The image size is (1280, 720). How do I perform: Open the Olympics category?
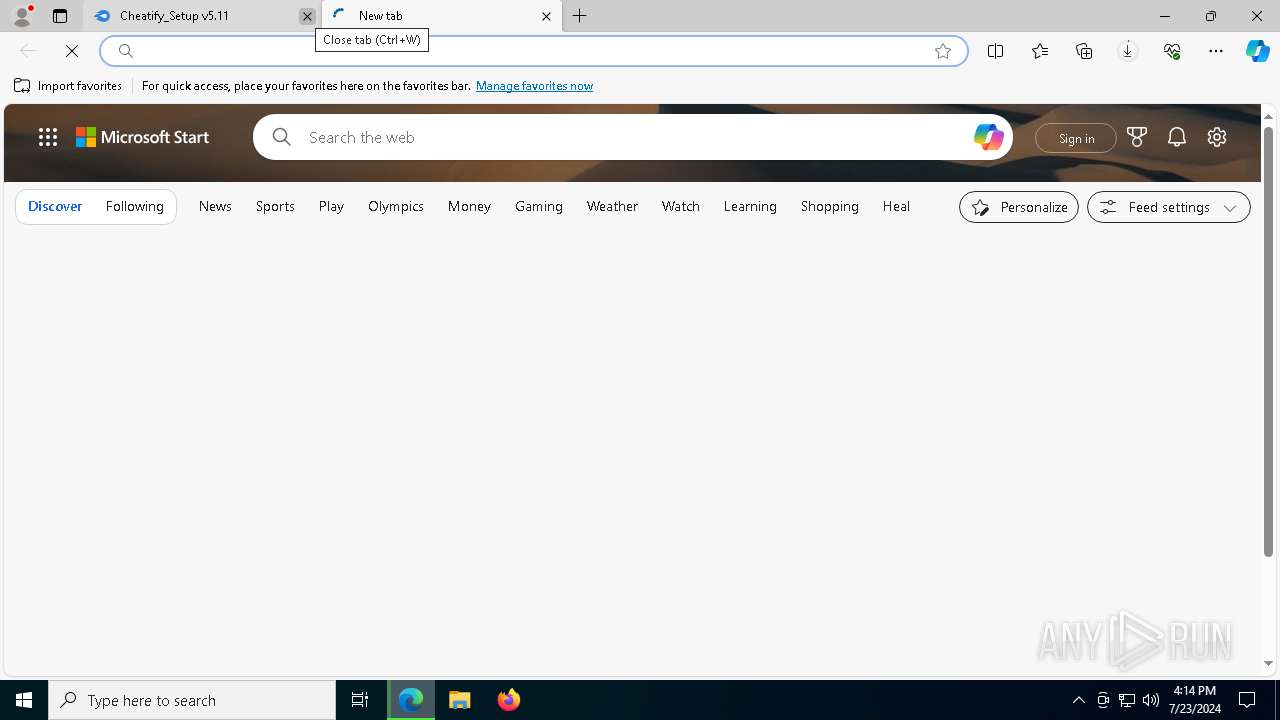[x=396, y=206]
